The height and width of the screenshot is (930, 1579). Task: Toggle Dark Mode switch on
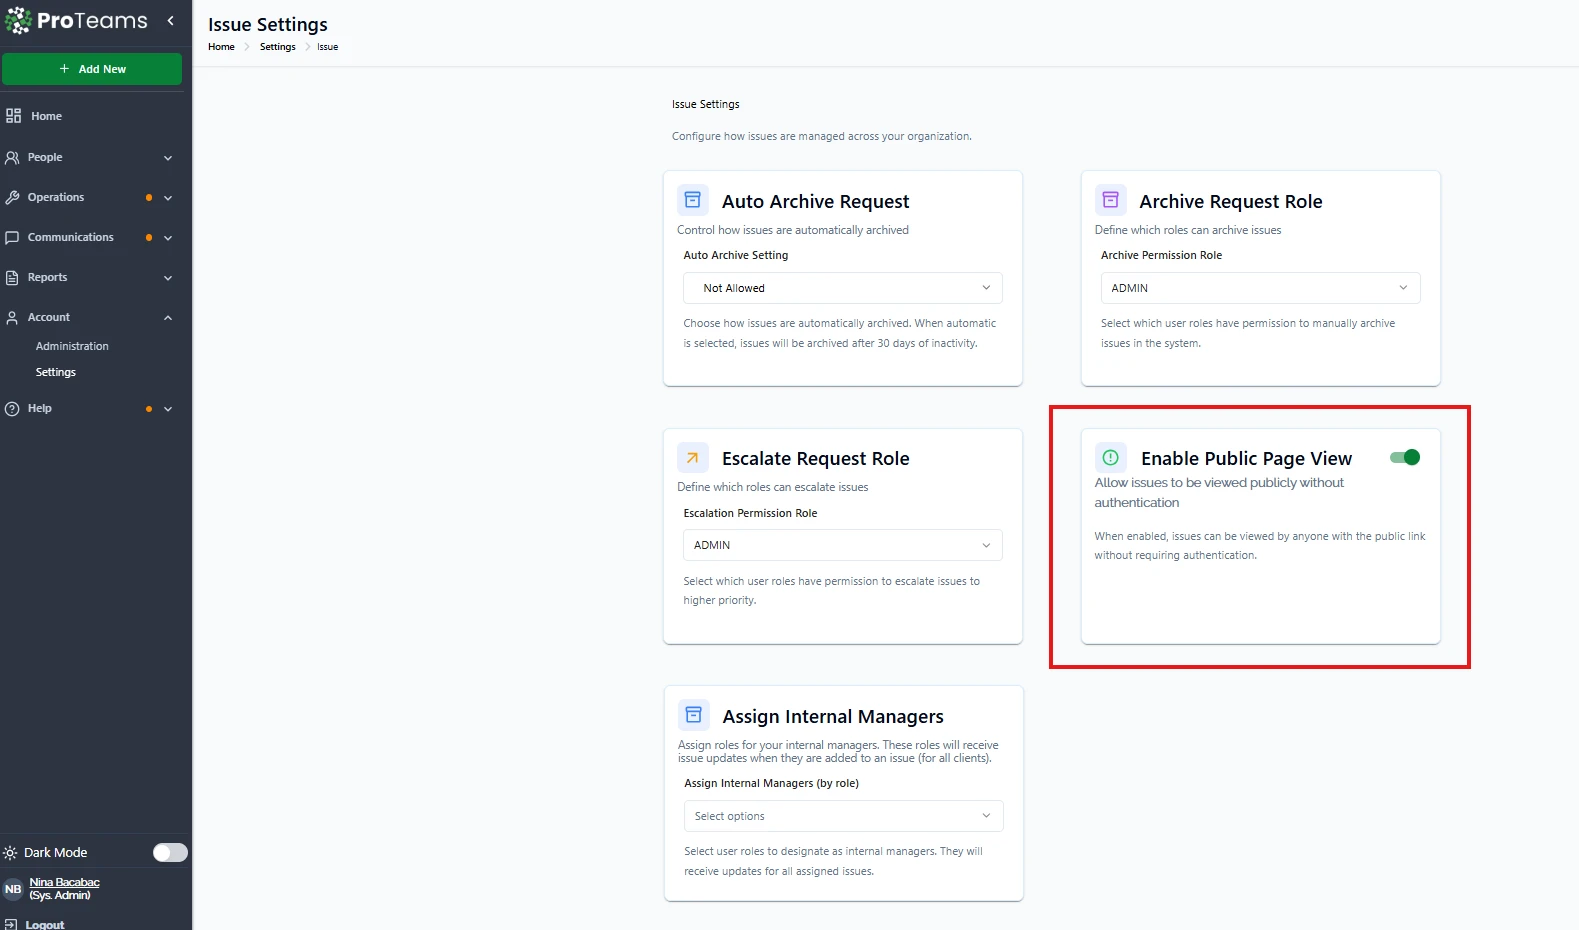[x=170, y=853]
